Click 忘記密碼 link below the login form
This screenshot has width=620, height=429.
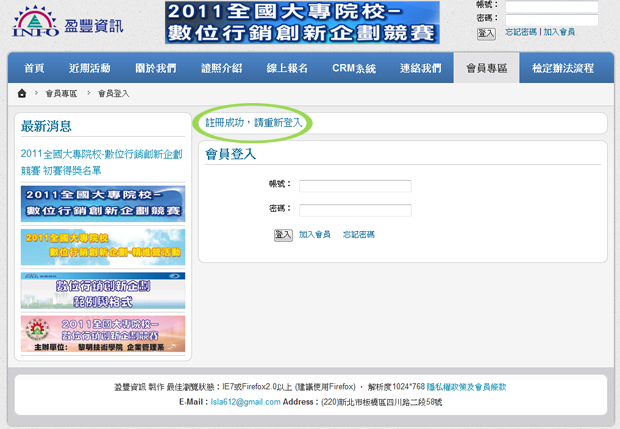pyautogui.click(x=358, y=234)
